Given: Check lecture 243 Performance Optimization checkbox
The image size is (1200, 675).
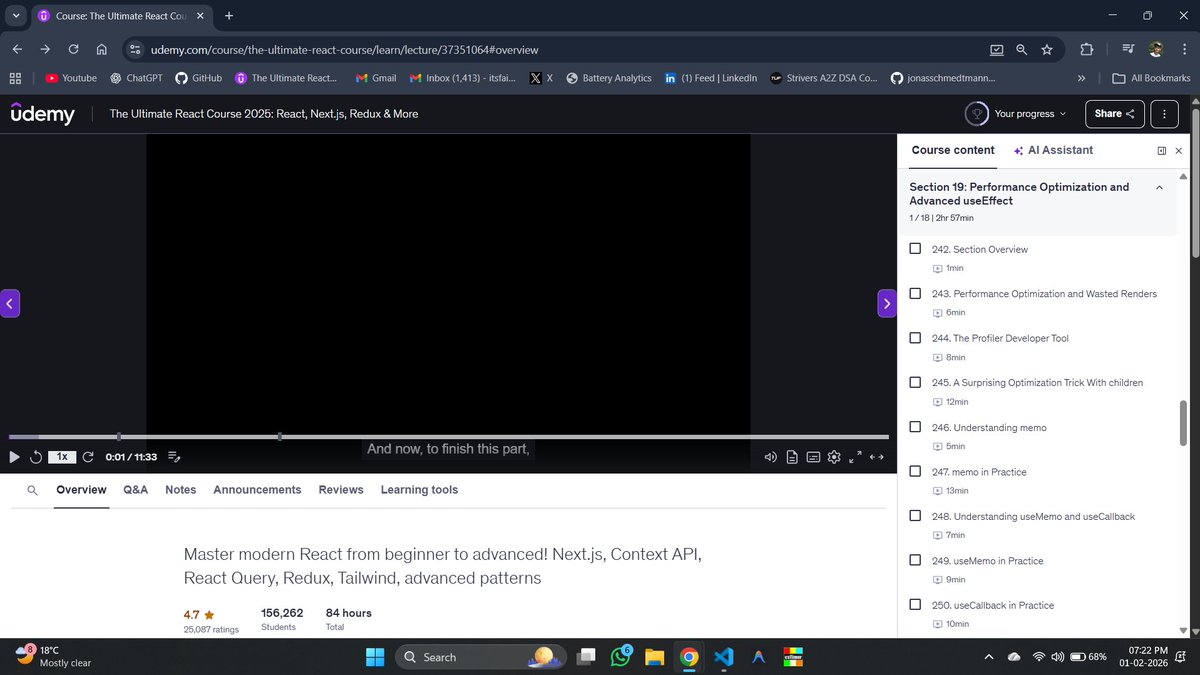Looking at the screenshot, I should (x=915, y=294).
